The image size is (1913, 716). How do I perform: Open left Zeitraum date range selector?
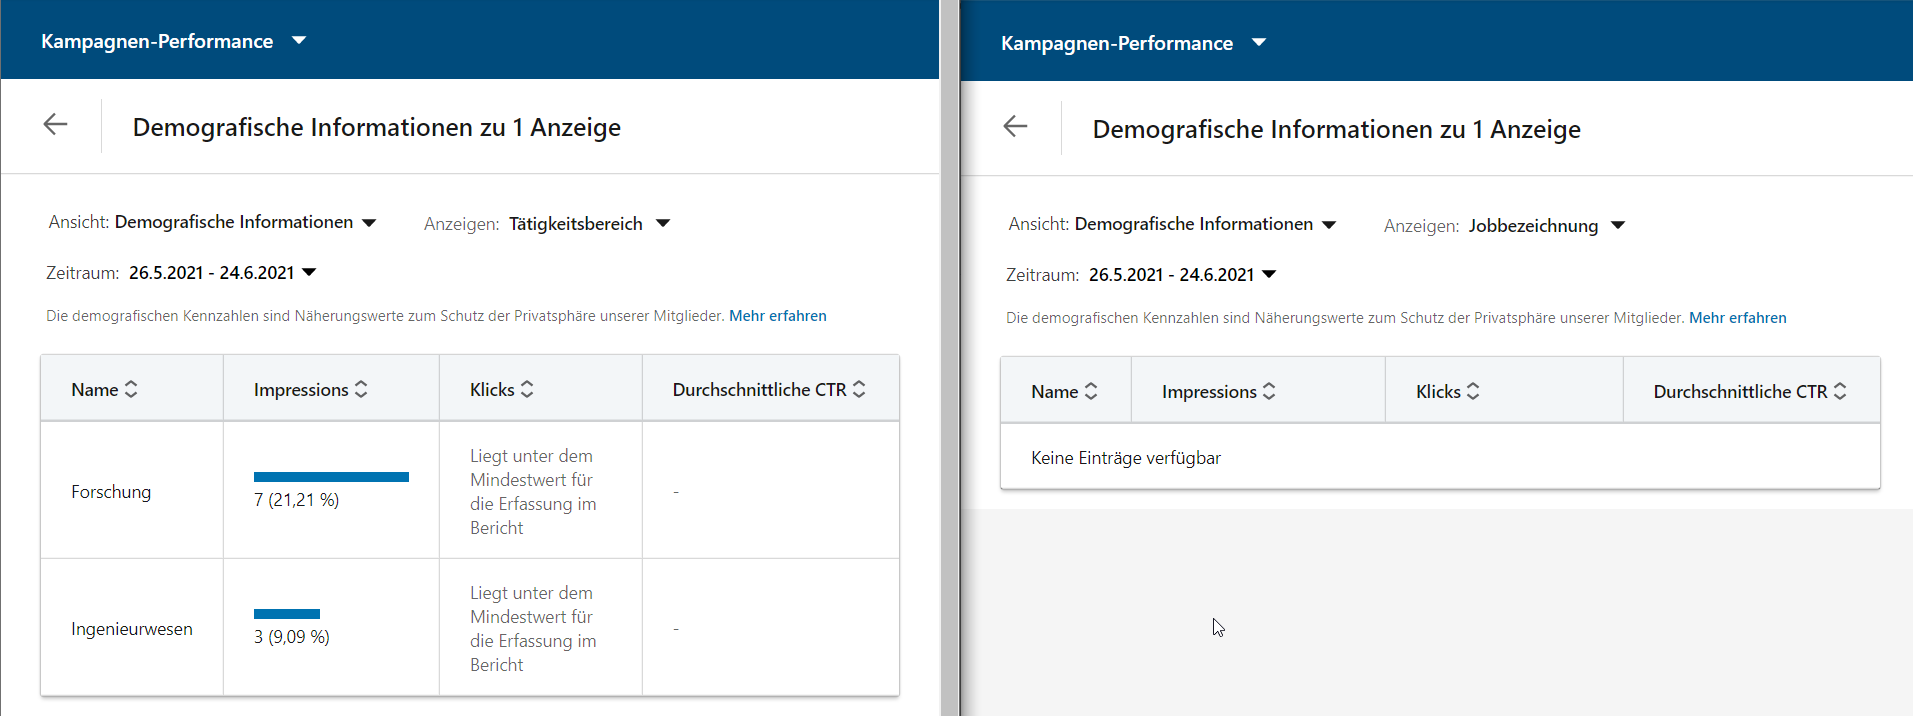coord(222,273)
